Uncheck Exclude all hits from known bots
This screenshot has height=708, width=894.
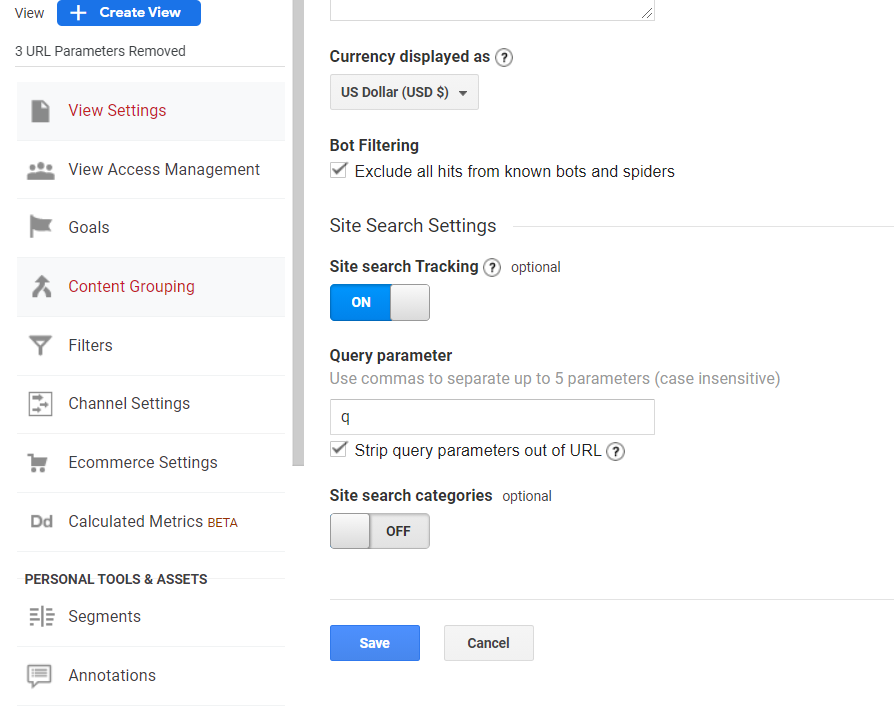coord(339,170)
